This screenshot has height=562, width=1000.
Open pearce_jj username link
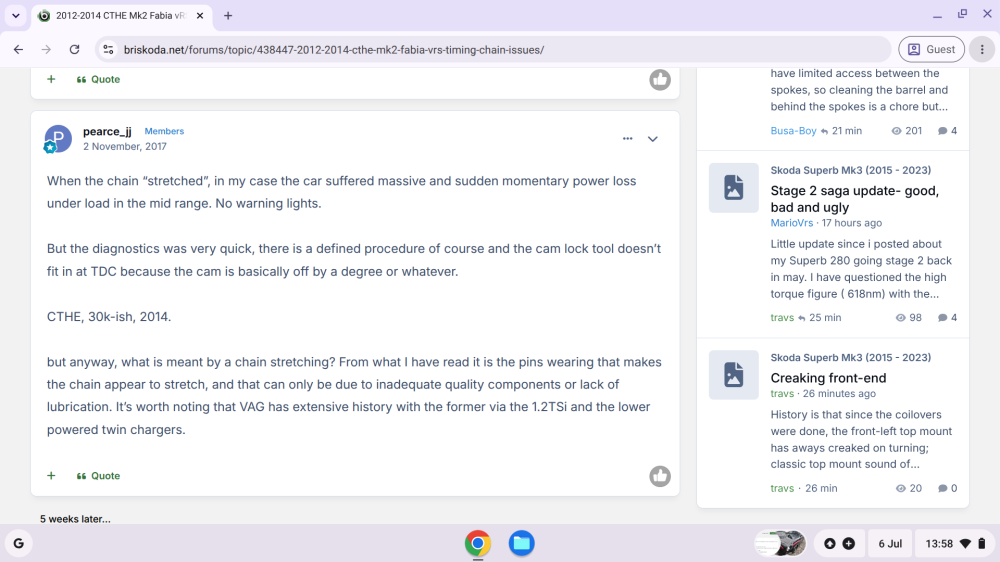point(107,131)
